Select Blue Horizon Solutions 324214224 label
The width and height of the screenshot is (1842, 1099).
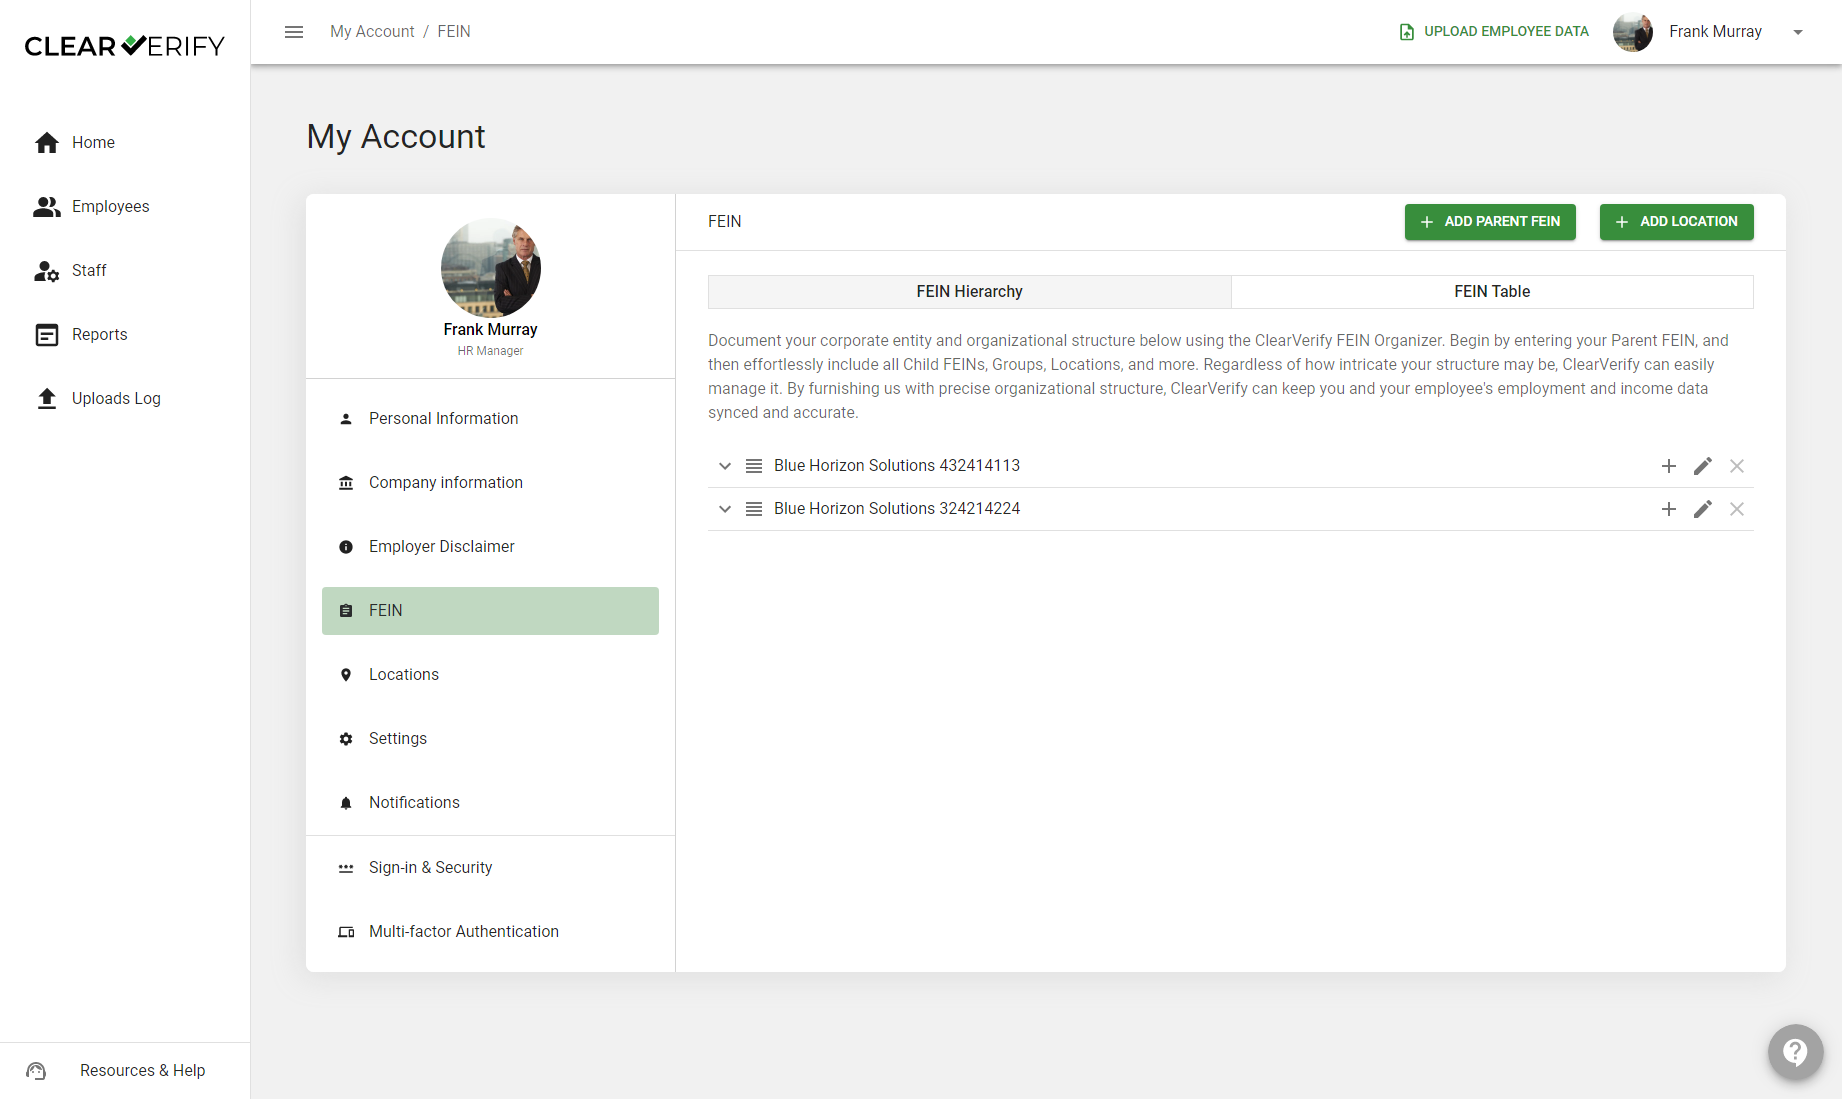(897, 509)
